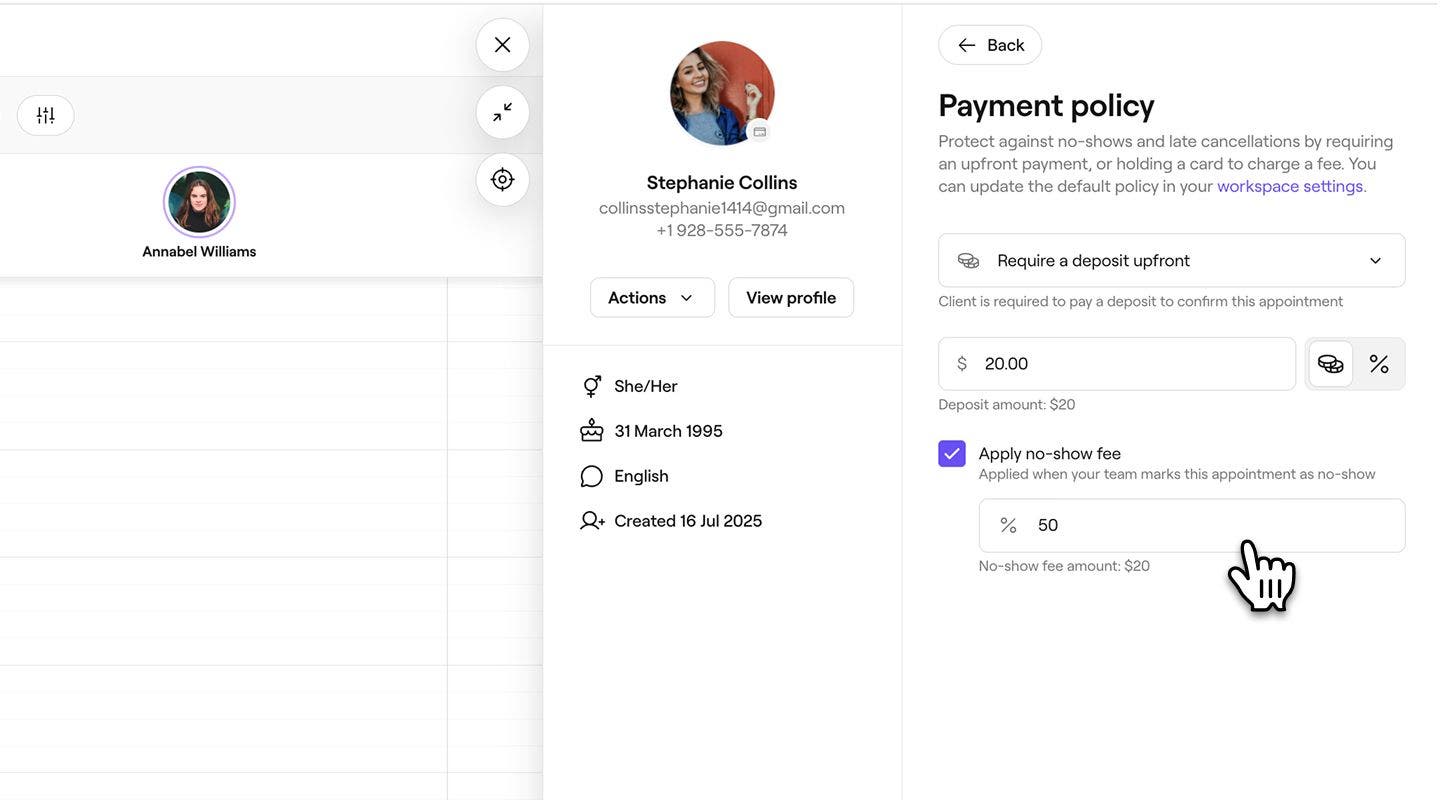Click the birthday cake icon
Viewport: 1440px width, 800px height.
592,431
